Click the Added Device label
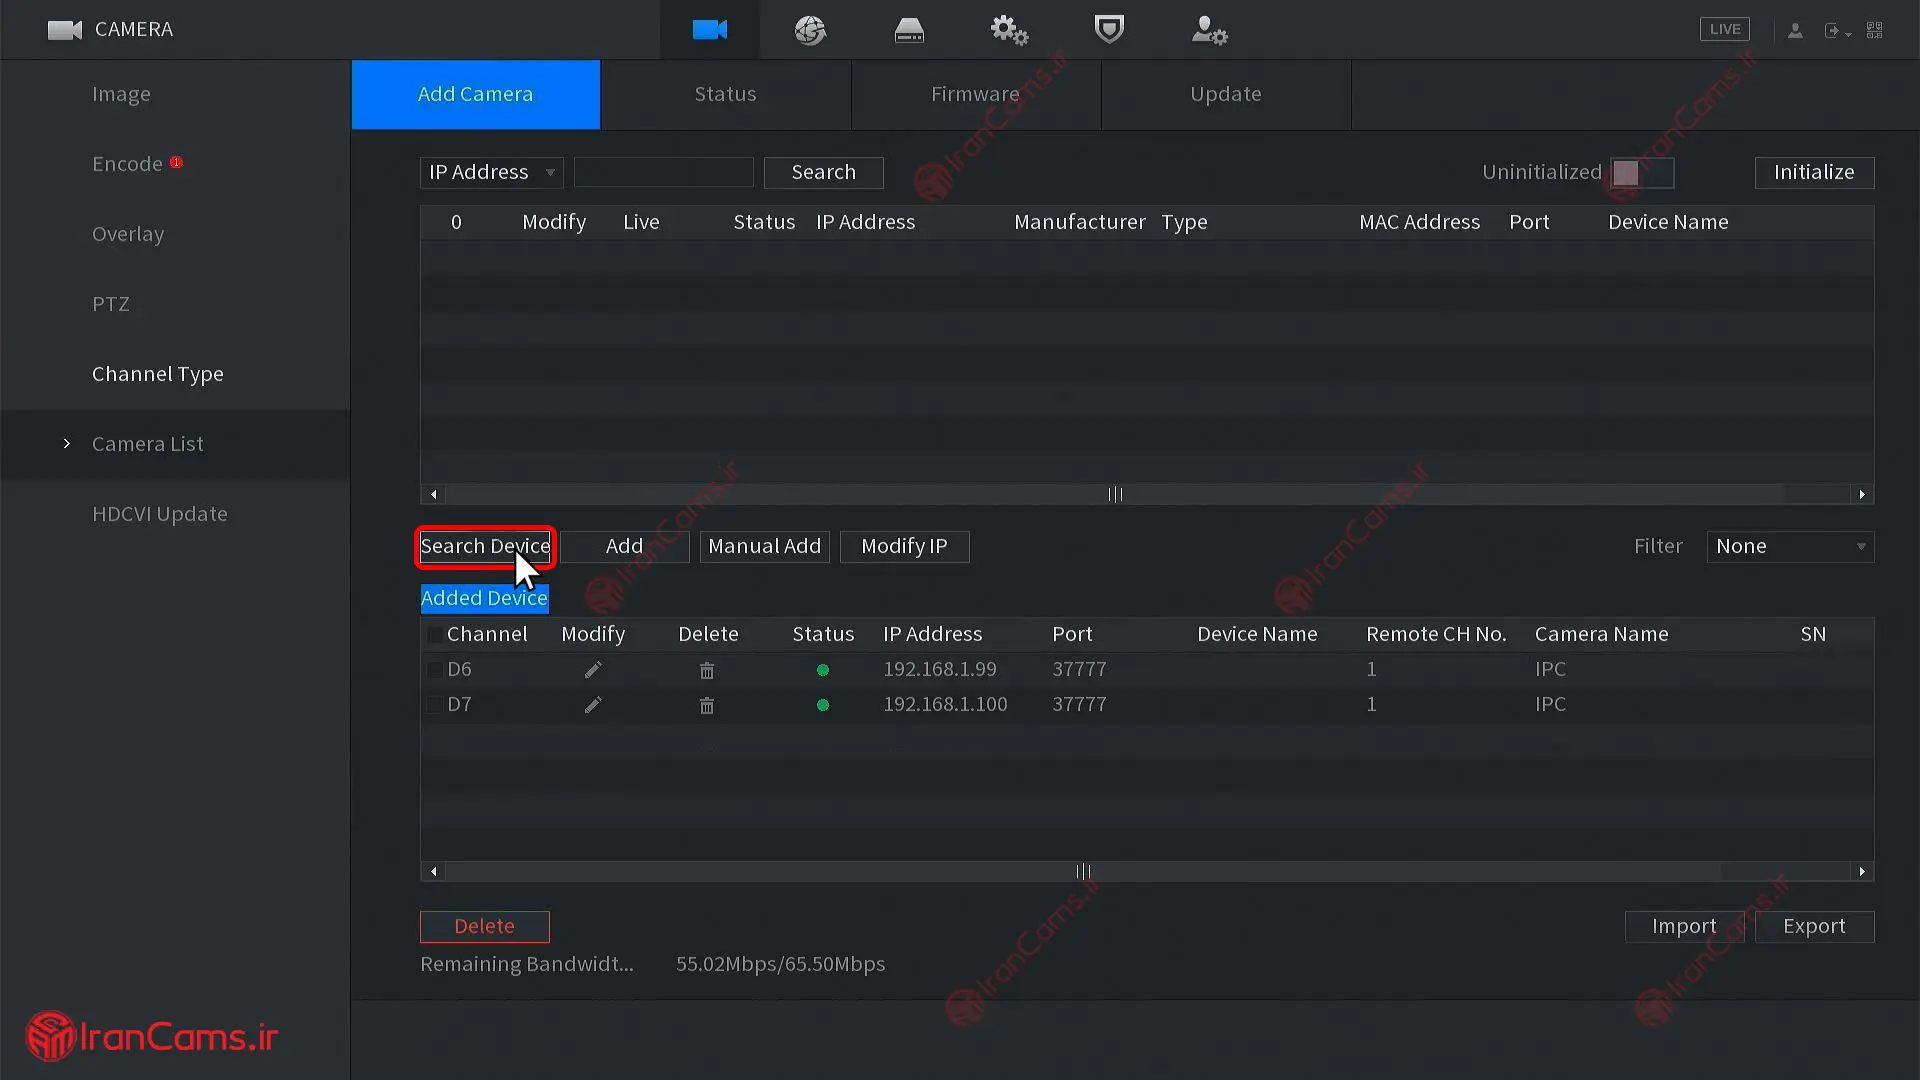This screenshot has width=1920, height=1080. point(484,598)
